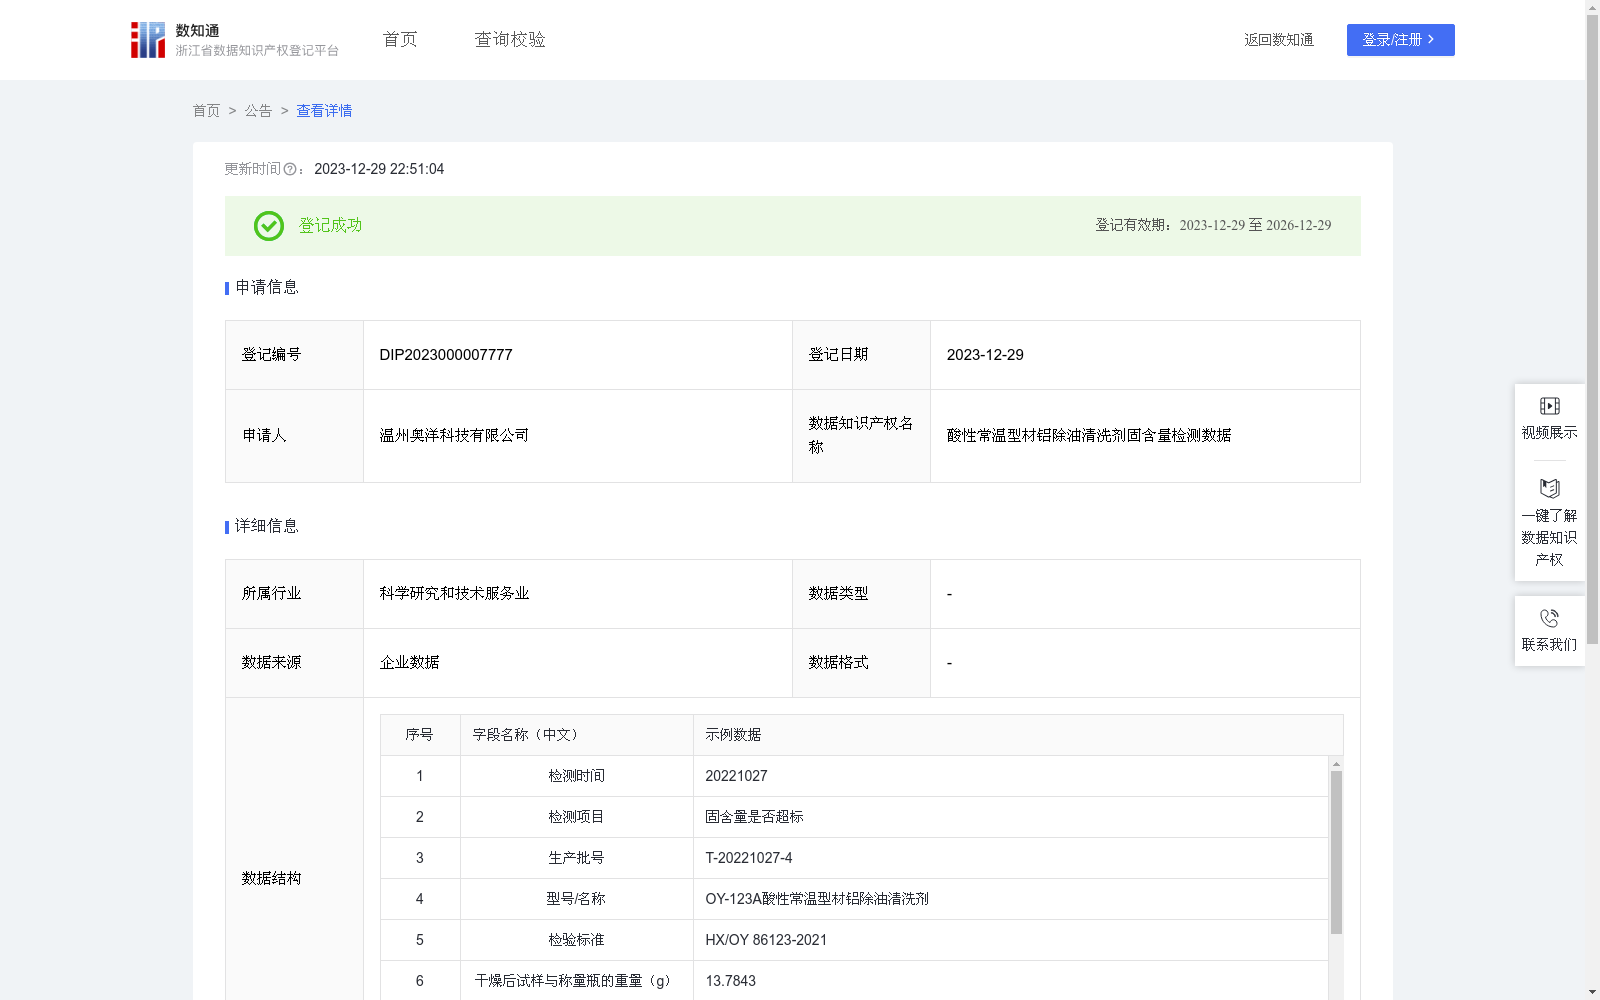Open the 视频展示 video icon
Screen dimensions: 1600x1000
pyautogui.click(x=1549, y=406)
